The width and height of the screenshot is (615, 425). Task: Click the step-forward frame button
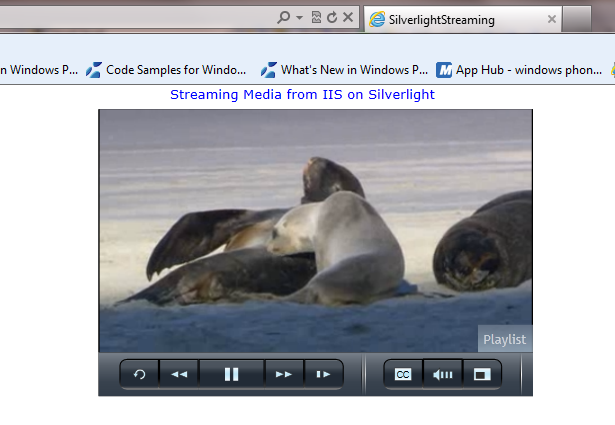pyautogui.click(x=323, y=374)
